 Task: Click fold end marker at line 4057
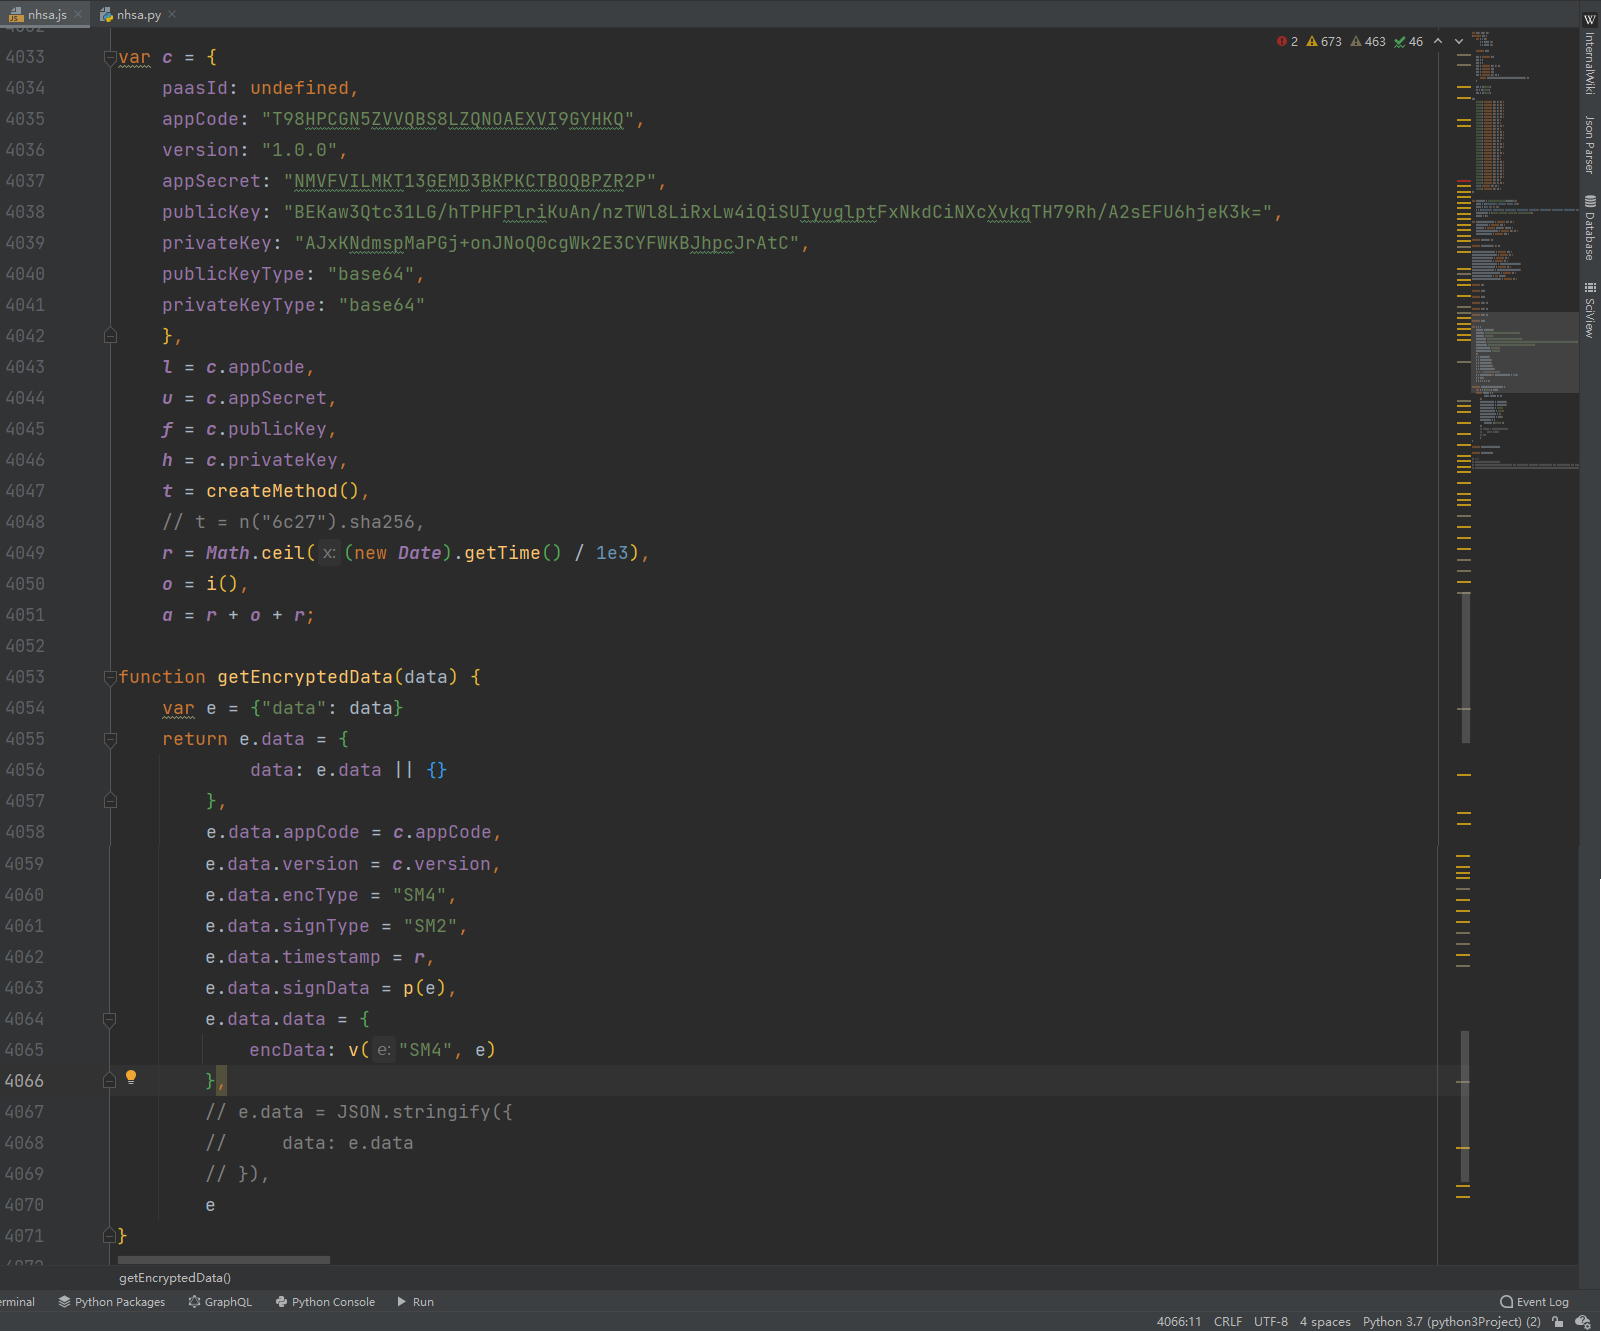(110, 801)
